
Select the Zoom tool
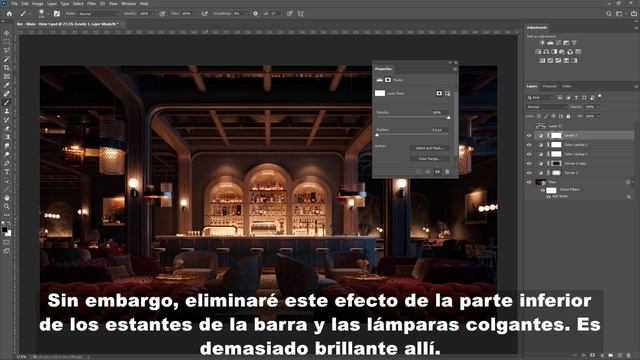pyautogui.click(x=7, y=207)
